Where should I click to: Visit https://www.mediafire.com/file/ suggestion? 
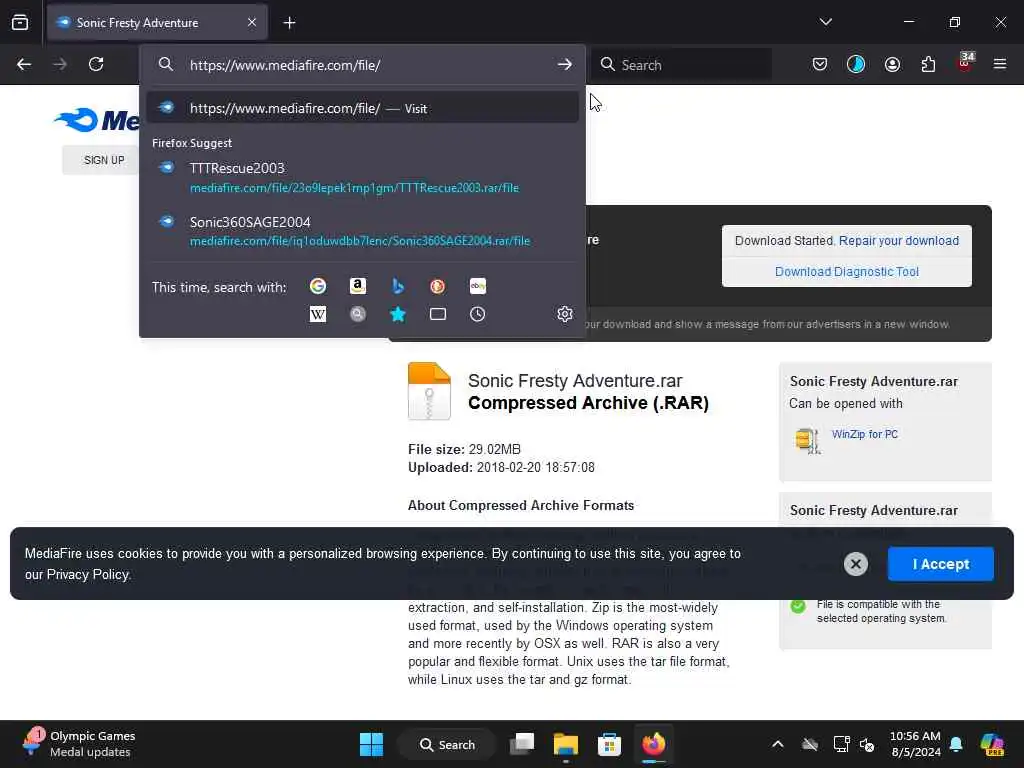[362, 108]
